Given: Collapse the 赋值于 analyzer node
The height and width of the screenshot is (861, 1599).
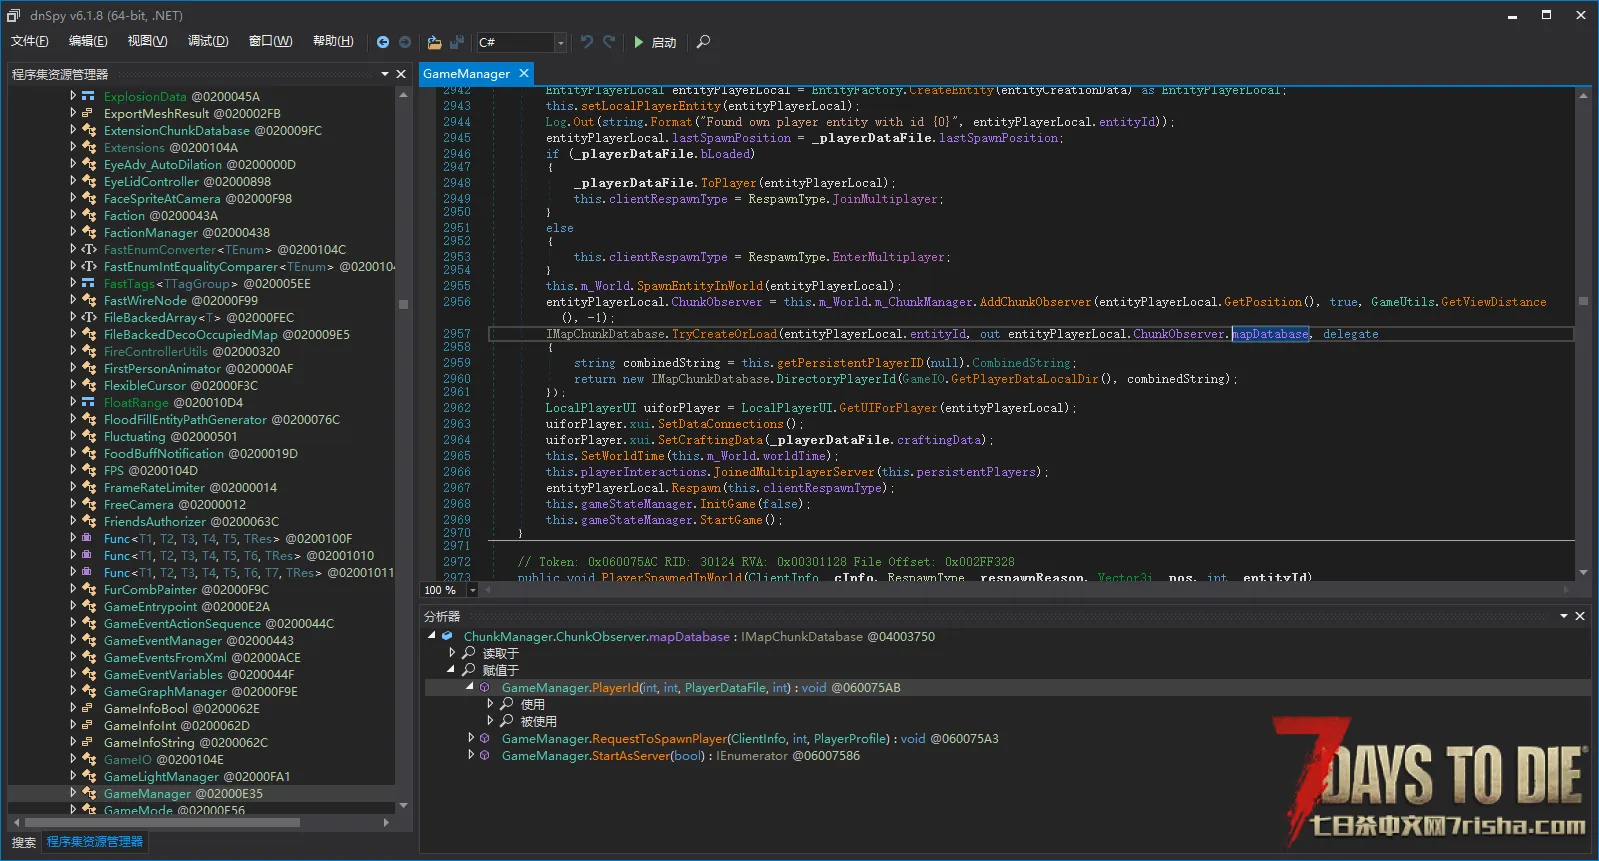Looking at the screenshot, I should click(x=452, y=670).
